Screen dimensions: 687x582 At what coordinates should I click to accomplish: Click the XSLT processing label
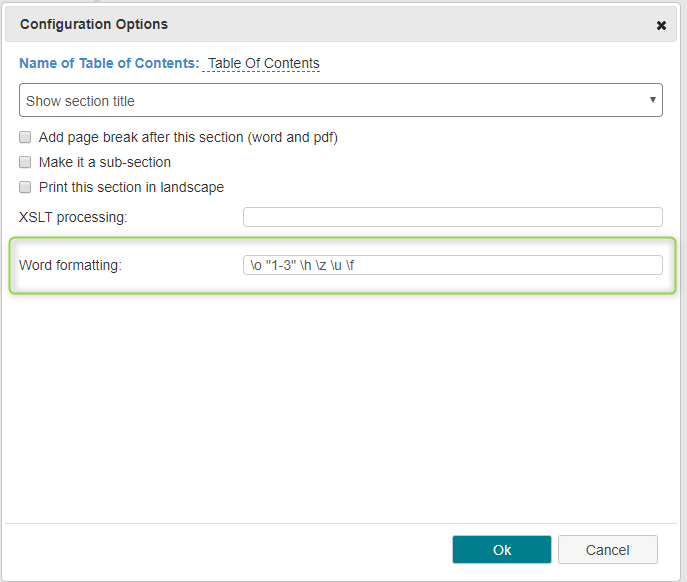[73, 217]
